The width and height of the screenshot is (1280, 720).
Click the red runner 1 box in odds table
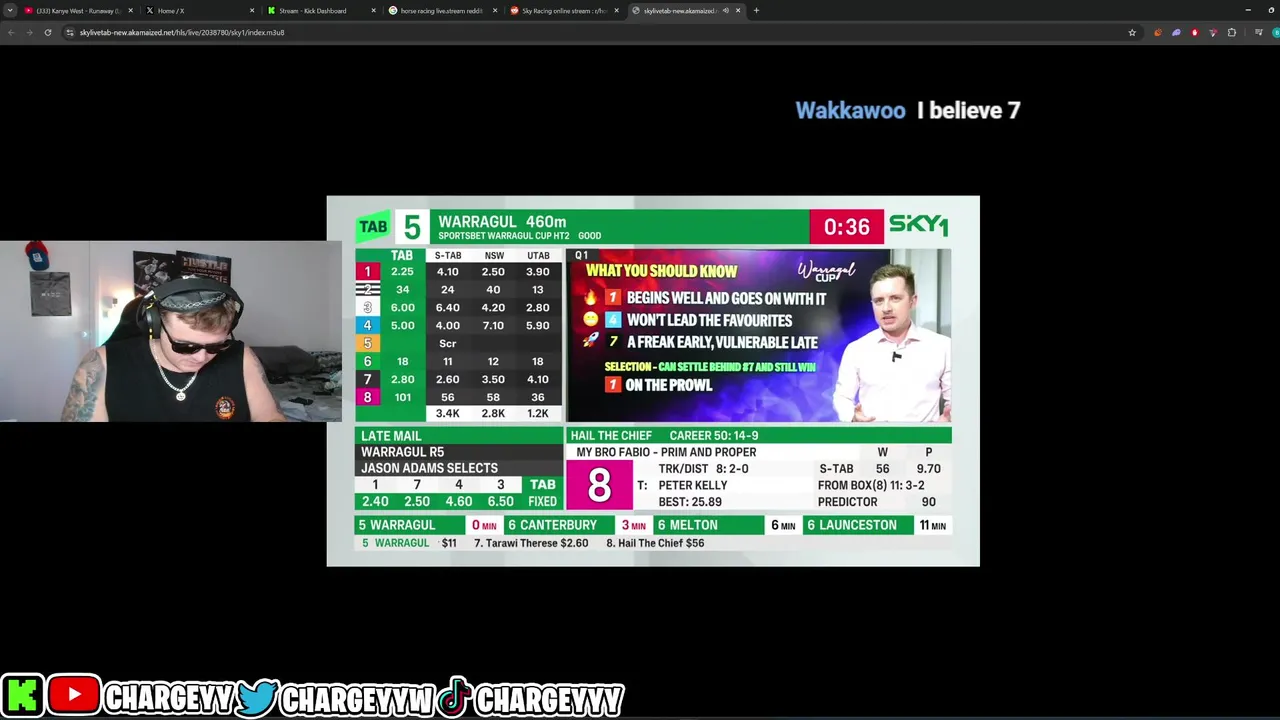[x=367, y=272]
